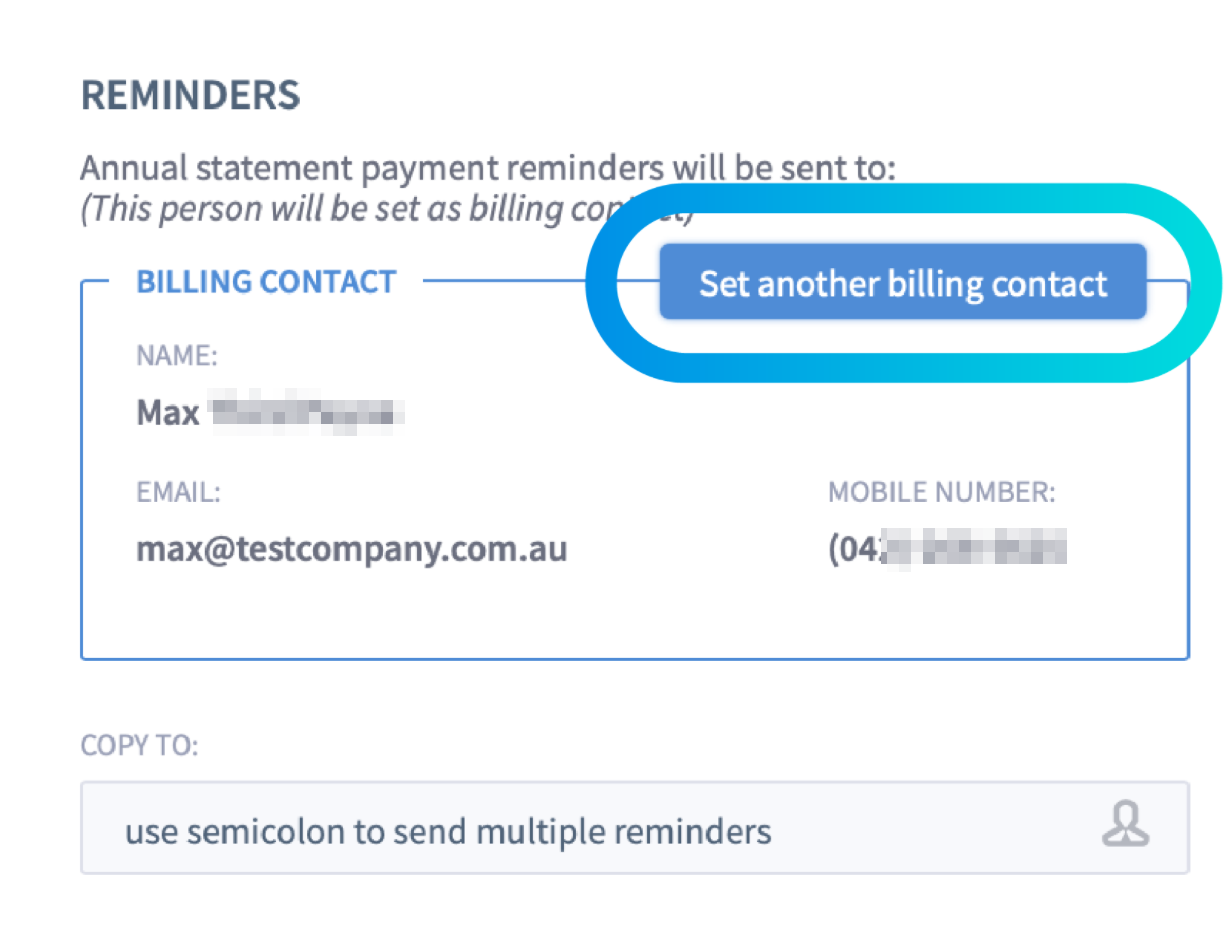1229x948 pixels.
Task: Open the contact picker icon in Copy To field
Action: pos(1126,828)
